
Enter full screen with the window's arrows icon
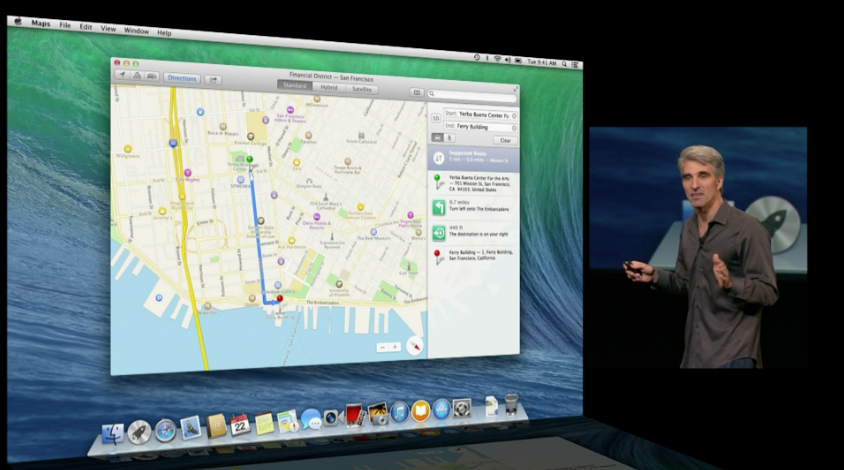point(515,89)
